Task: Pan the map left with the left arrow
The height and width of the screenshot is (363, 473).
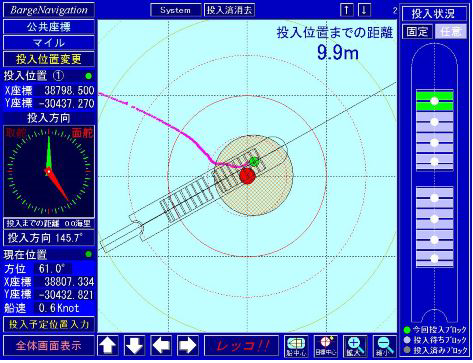Action: pyautogui.click(x=161, y=346)
